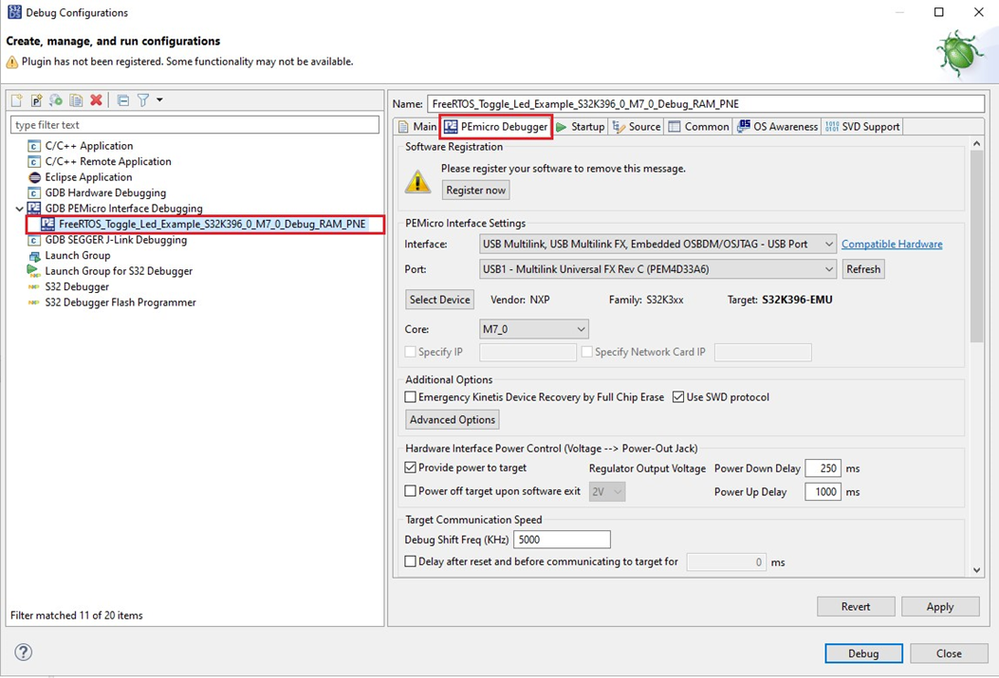
Task: Click the Refresh port button
Action: [863, 269]
